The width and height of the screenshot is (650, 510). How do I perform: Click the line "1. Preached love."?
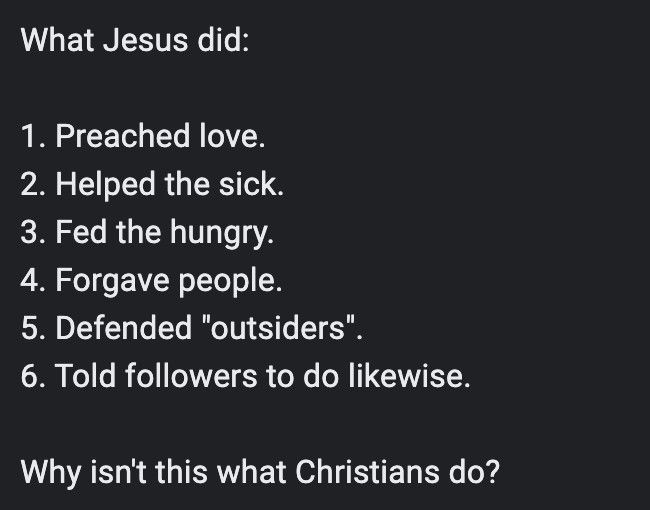pos(143,136)
